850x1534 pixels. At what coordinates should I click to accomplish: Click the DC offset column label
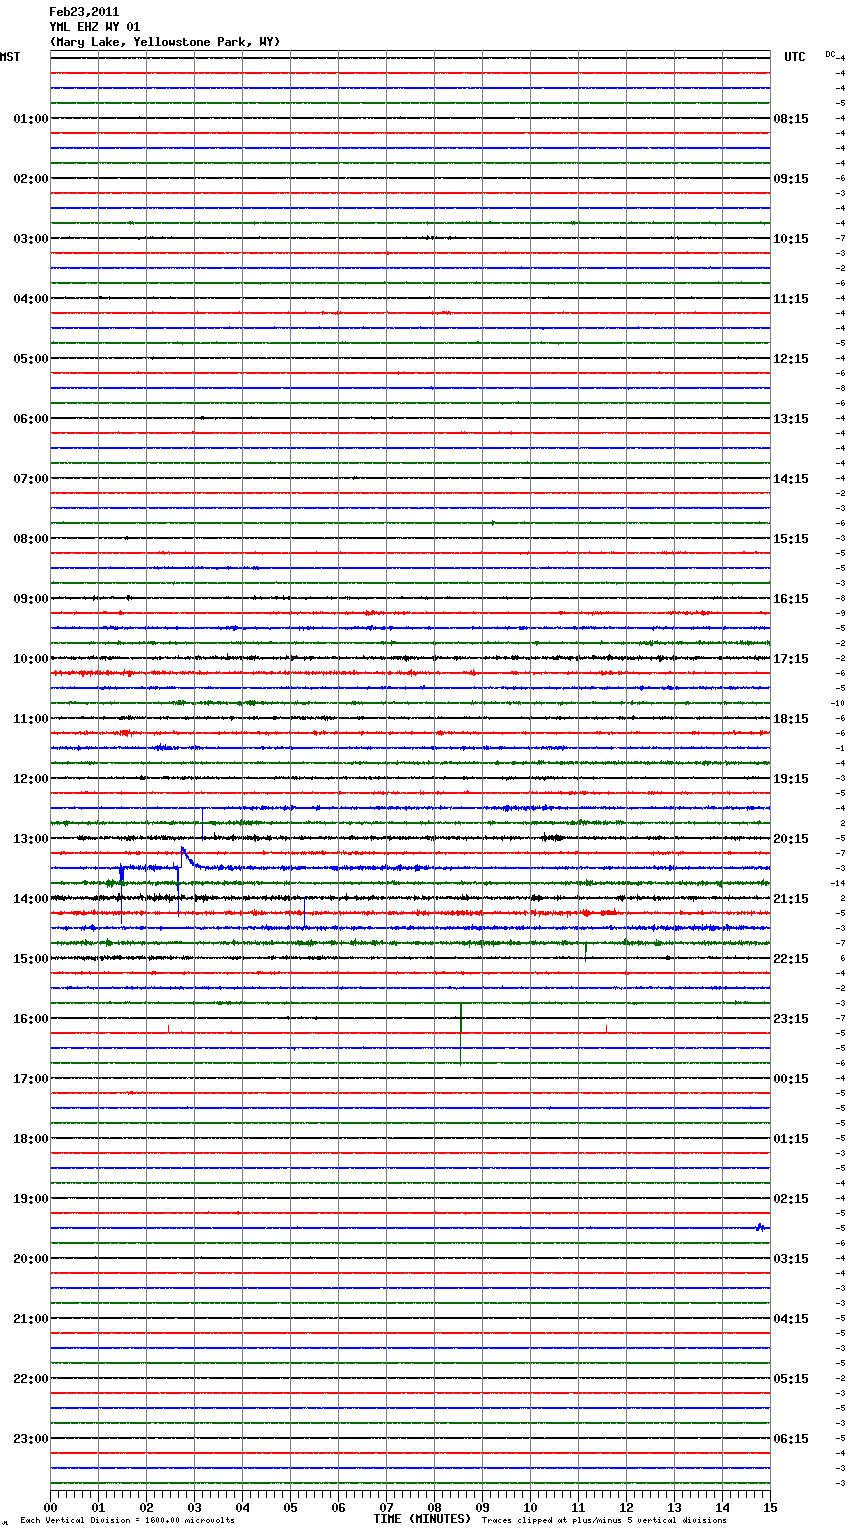(830, 54)
